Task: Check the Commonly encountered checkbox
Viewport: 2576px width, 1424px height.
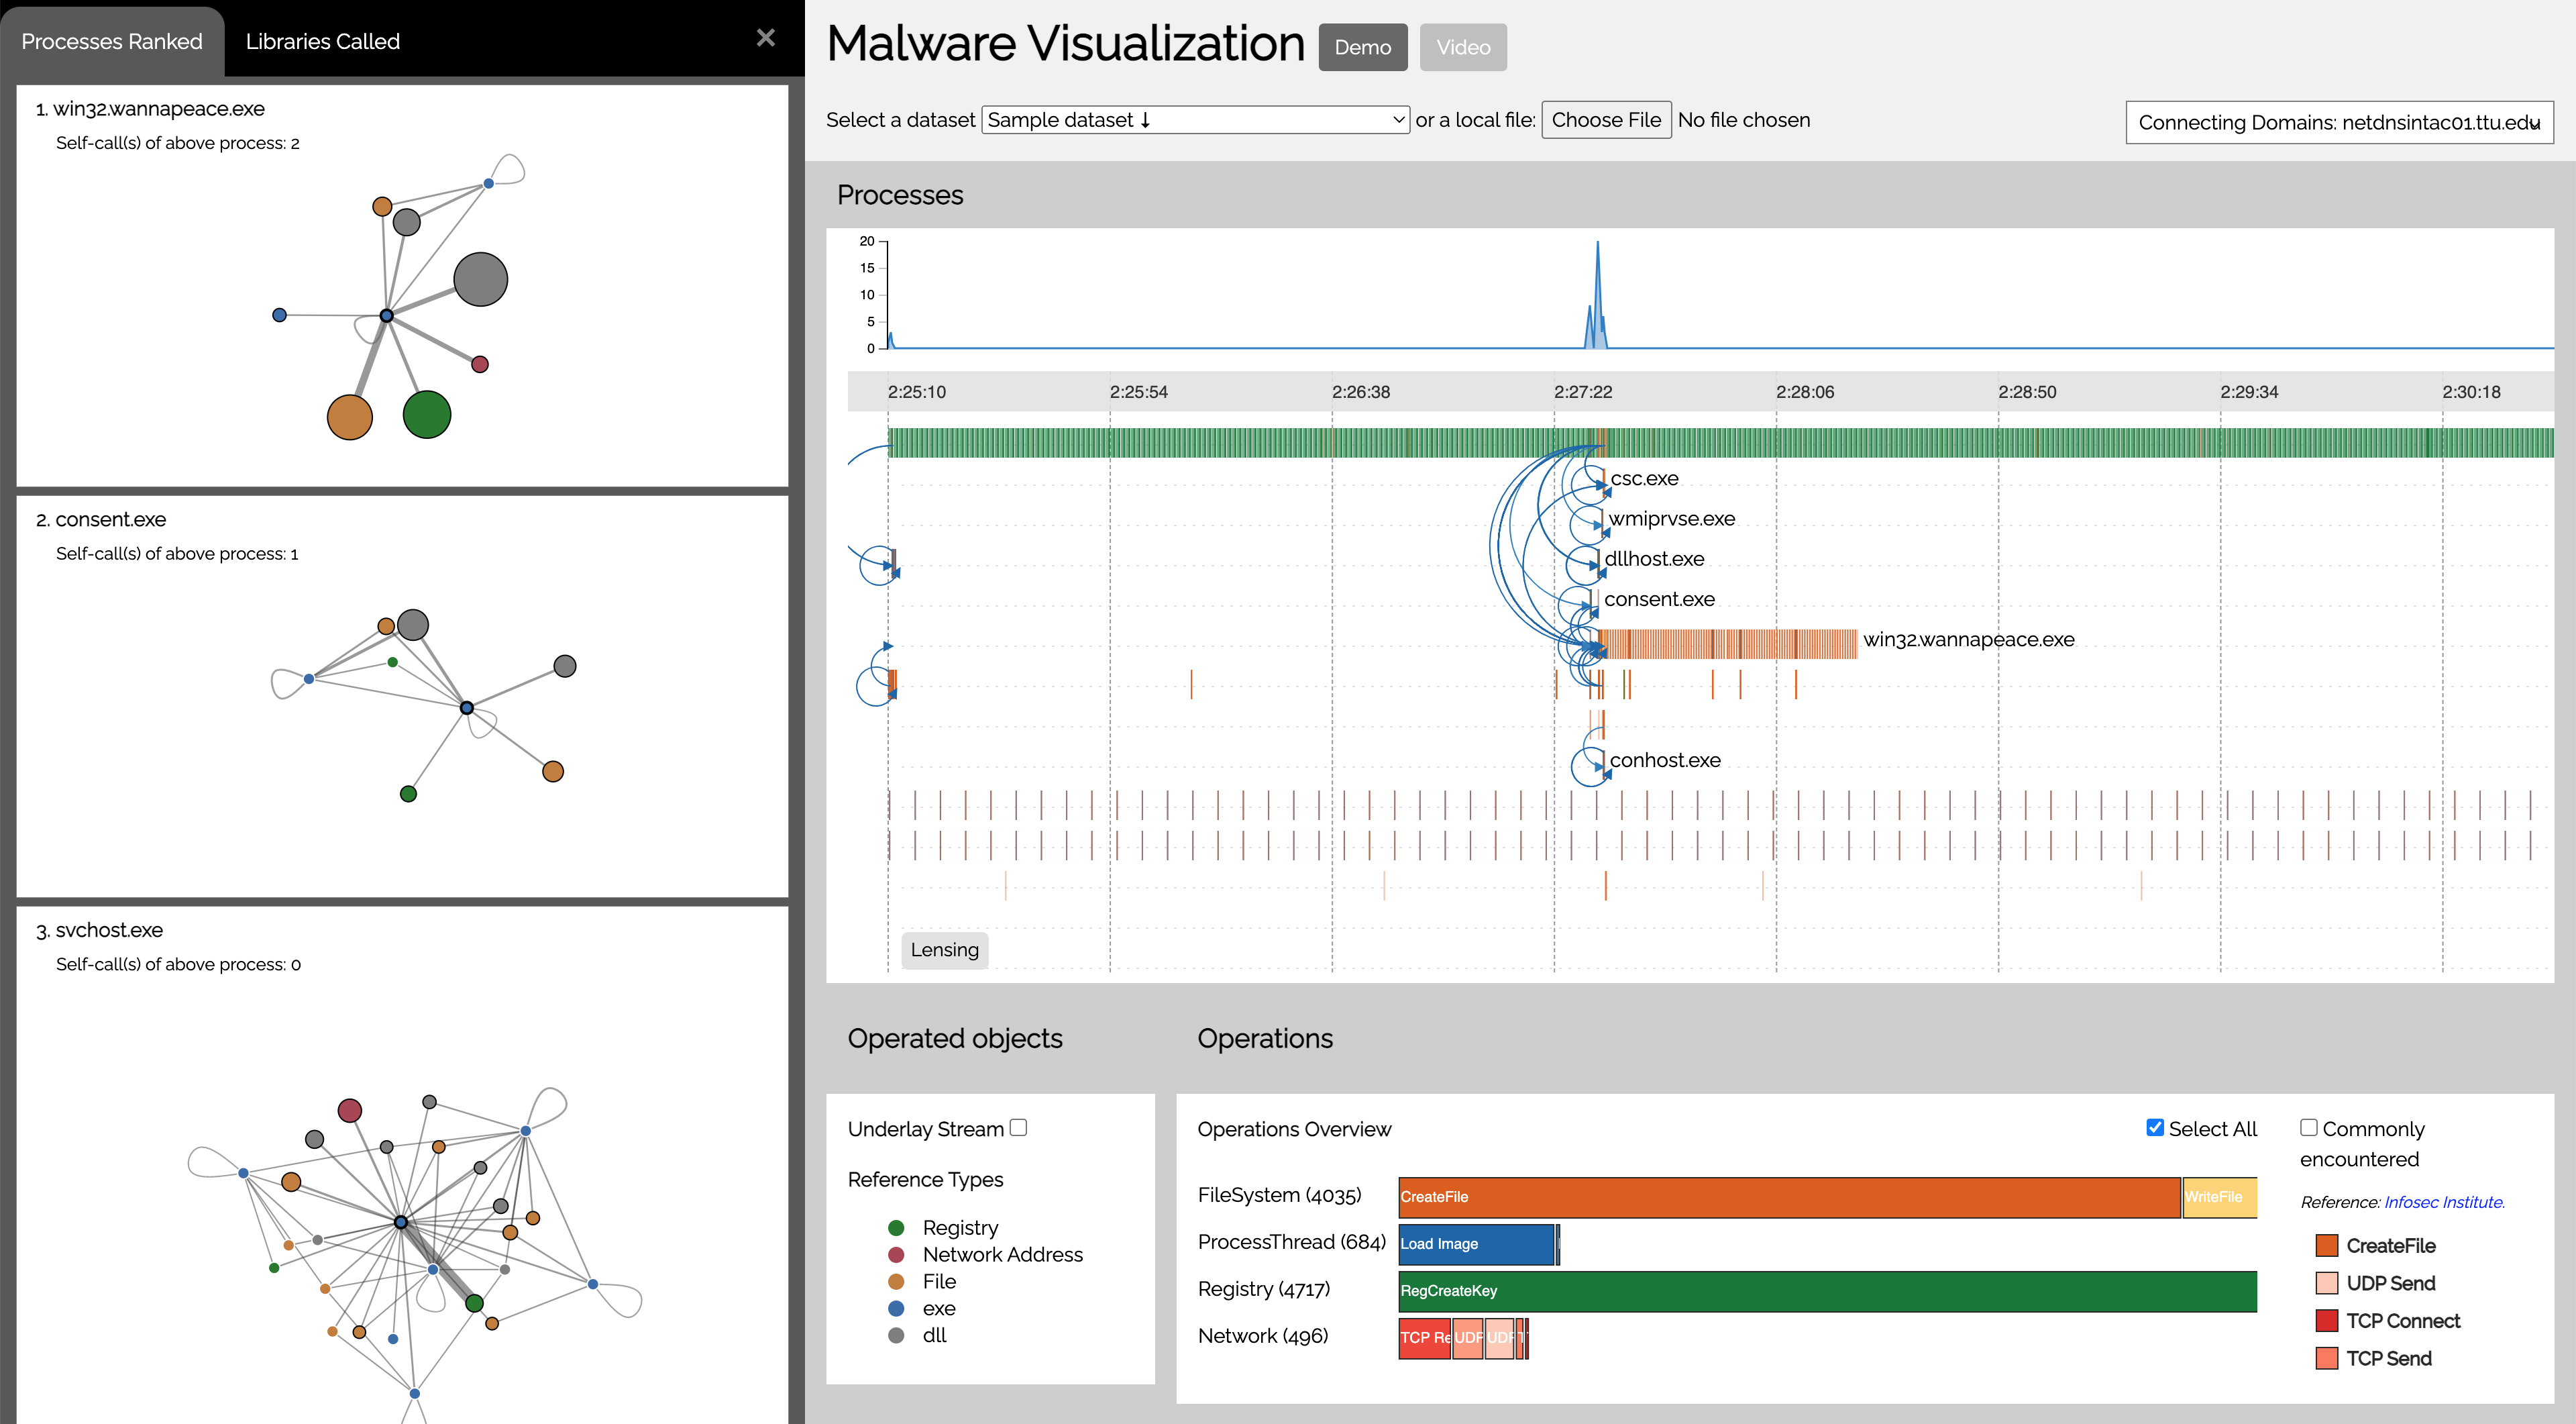Action: pyautogui.click(x=2308, y=1127)
